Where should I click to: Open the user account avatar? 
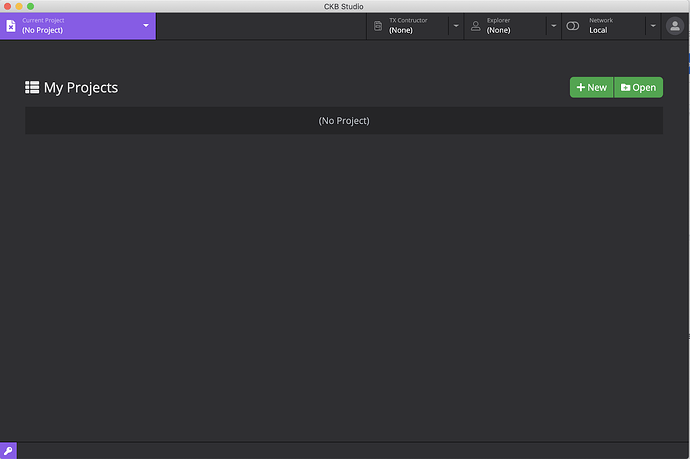tap(675, 26)
